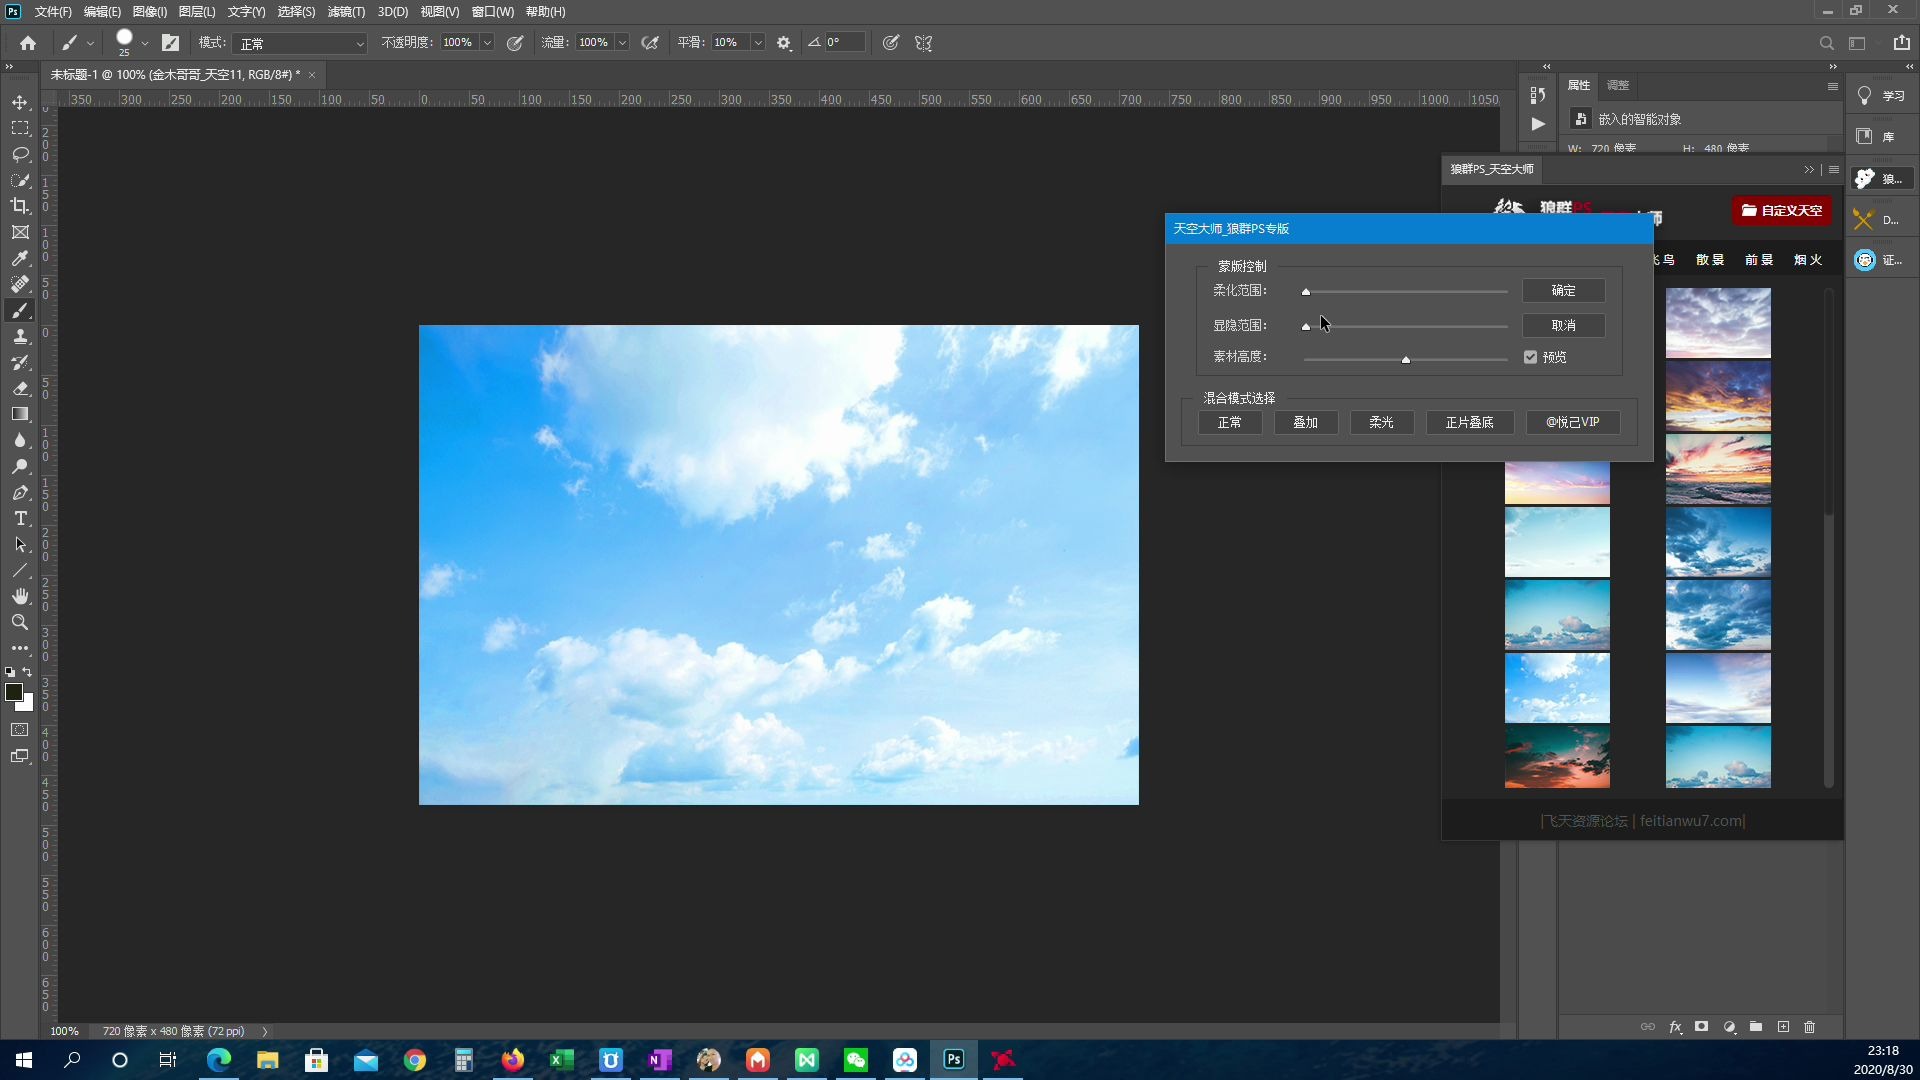Select the Clone Stamp tool
The width and height of the screenshot is (1920, 1080).
pos(20,336)
